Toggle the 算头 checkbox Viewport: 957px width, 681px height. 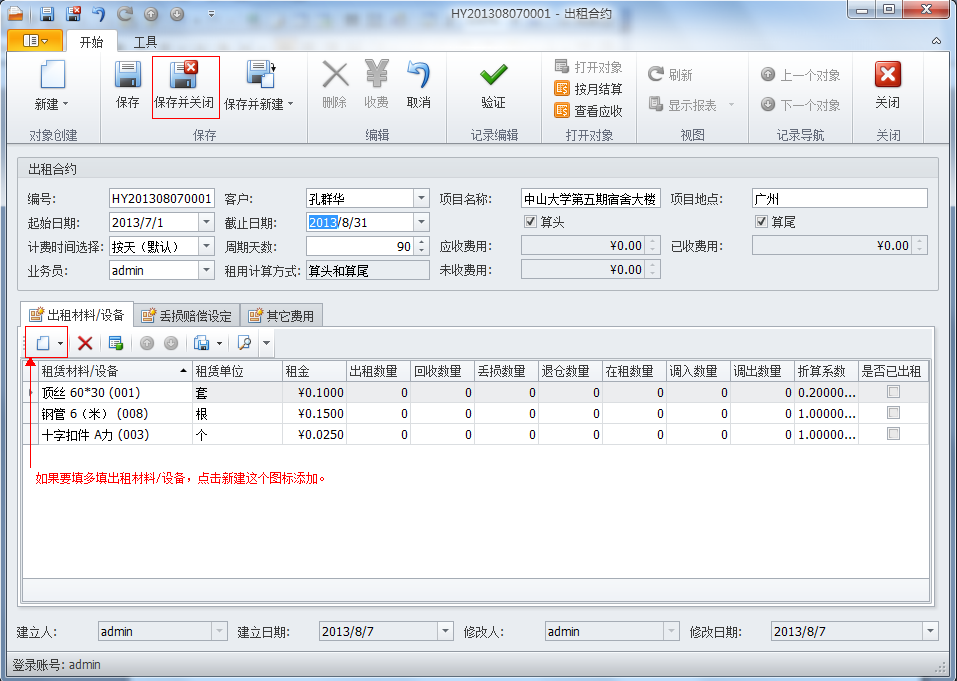click(x=530, y=222)
